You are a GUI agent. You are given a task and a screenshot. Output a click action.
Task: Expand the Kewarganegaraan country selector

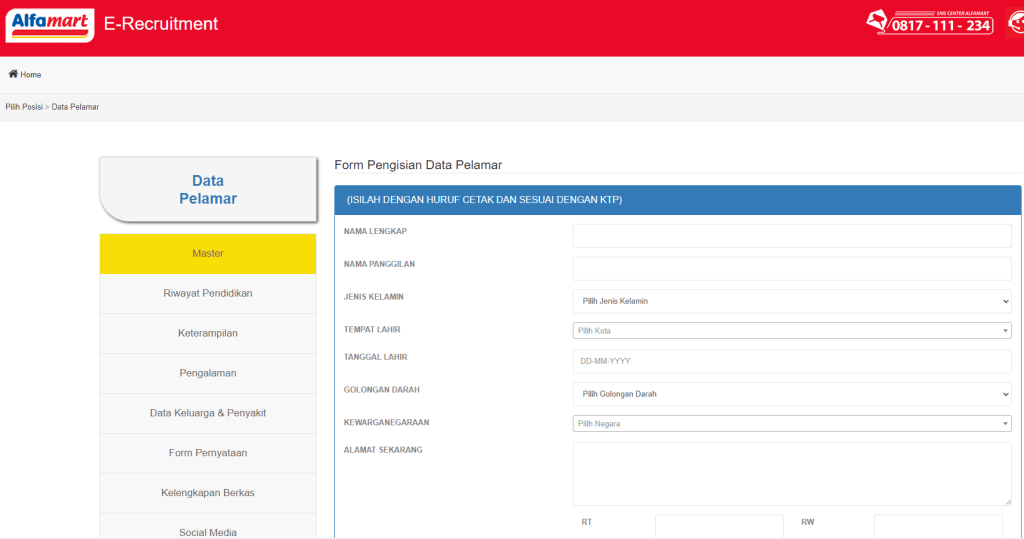(792, 424)
